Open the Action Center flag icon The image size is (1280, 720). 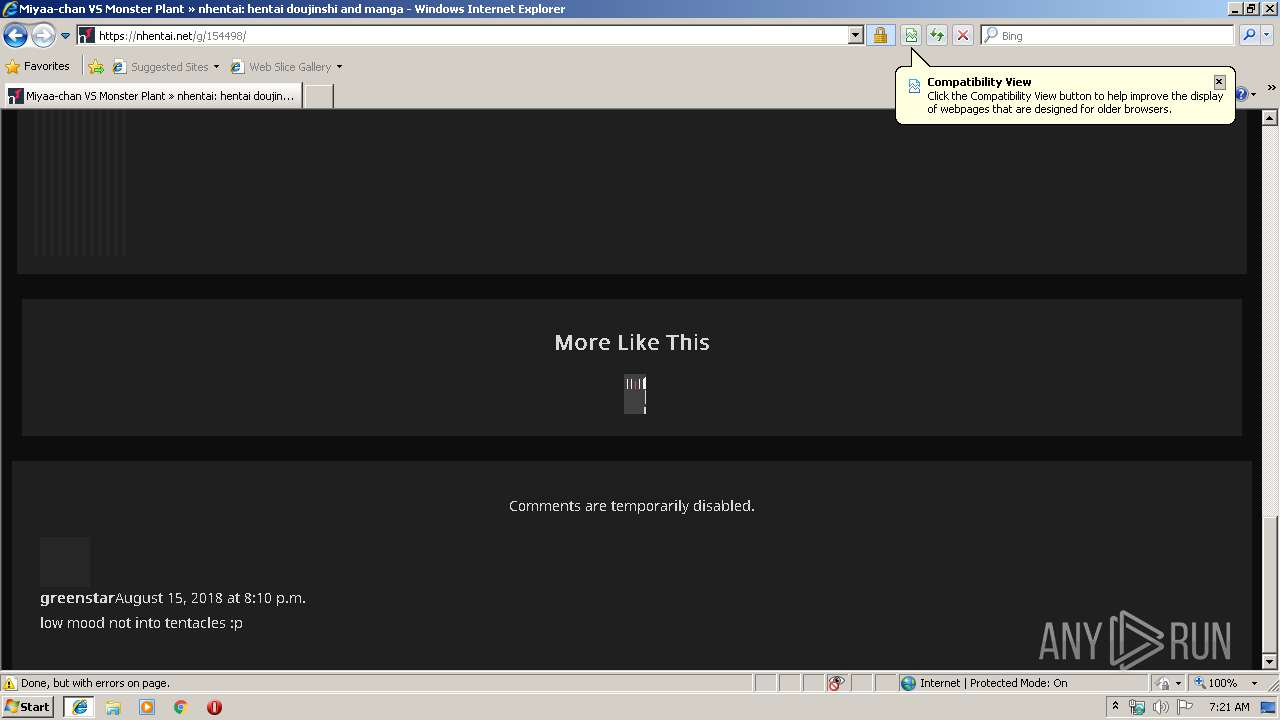tap(1185, 707)
